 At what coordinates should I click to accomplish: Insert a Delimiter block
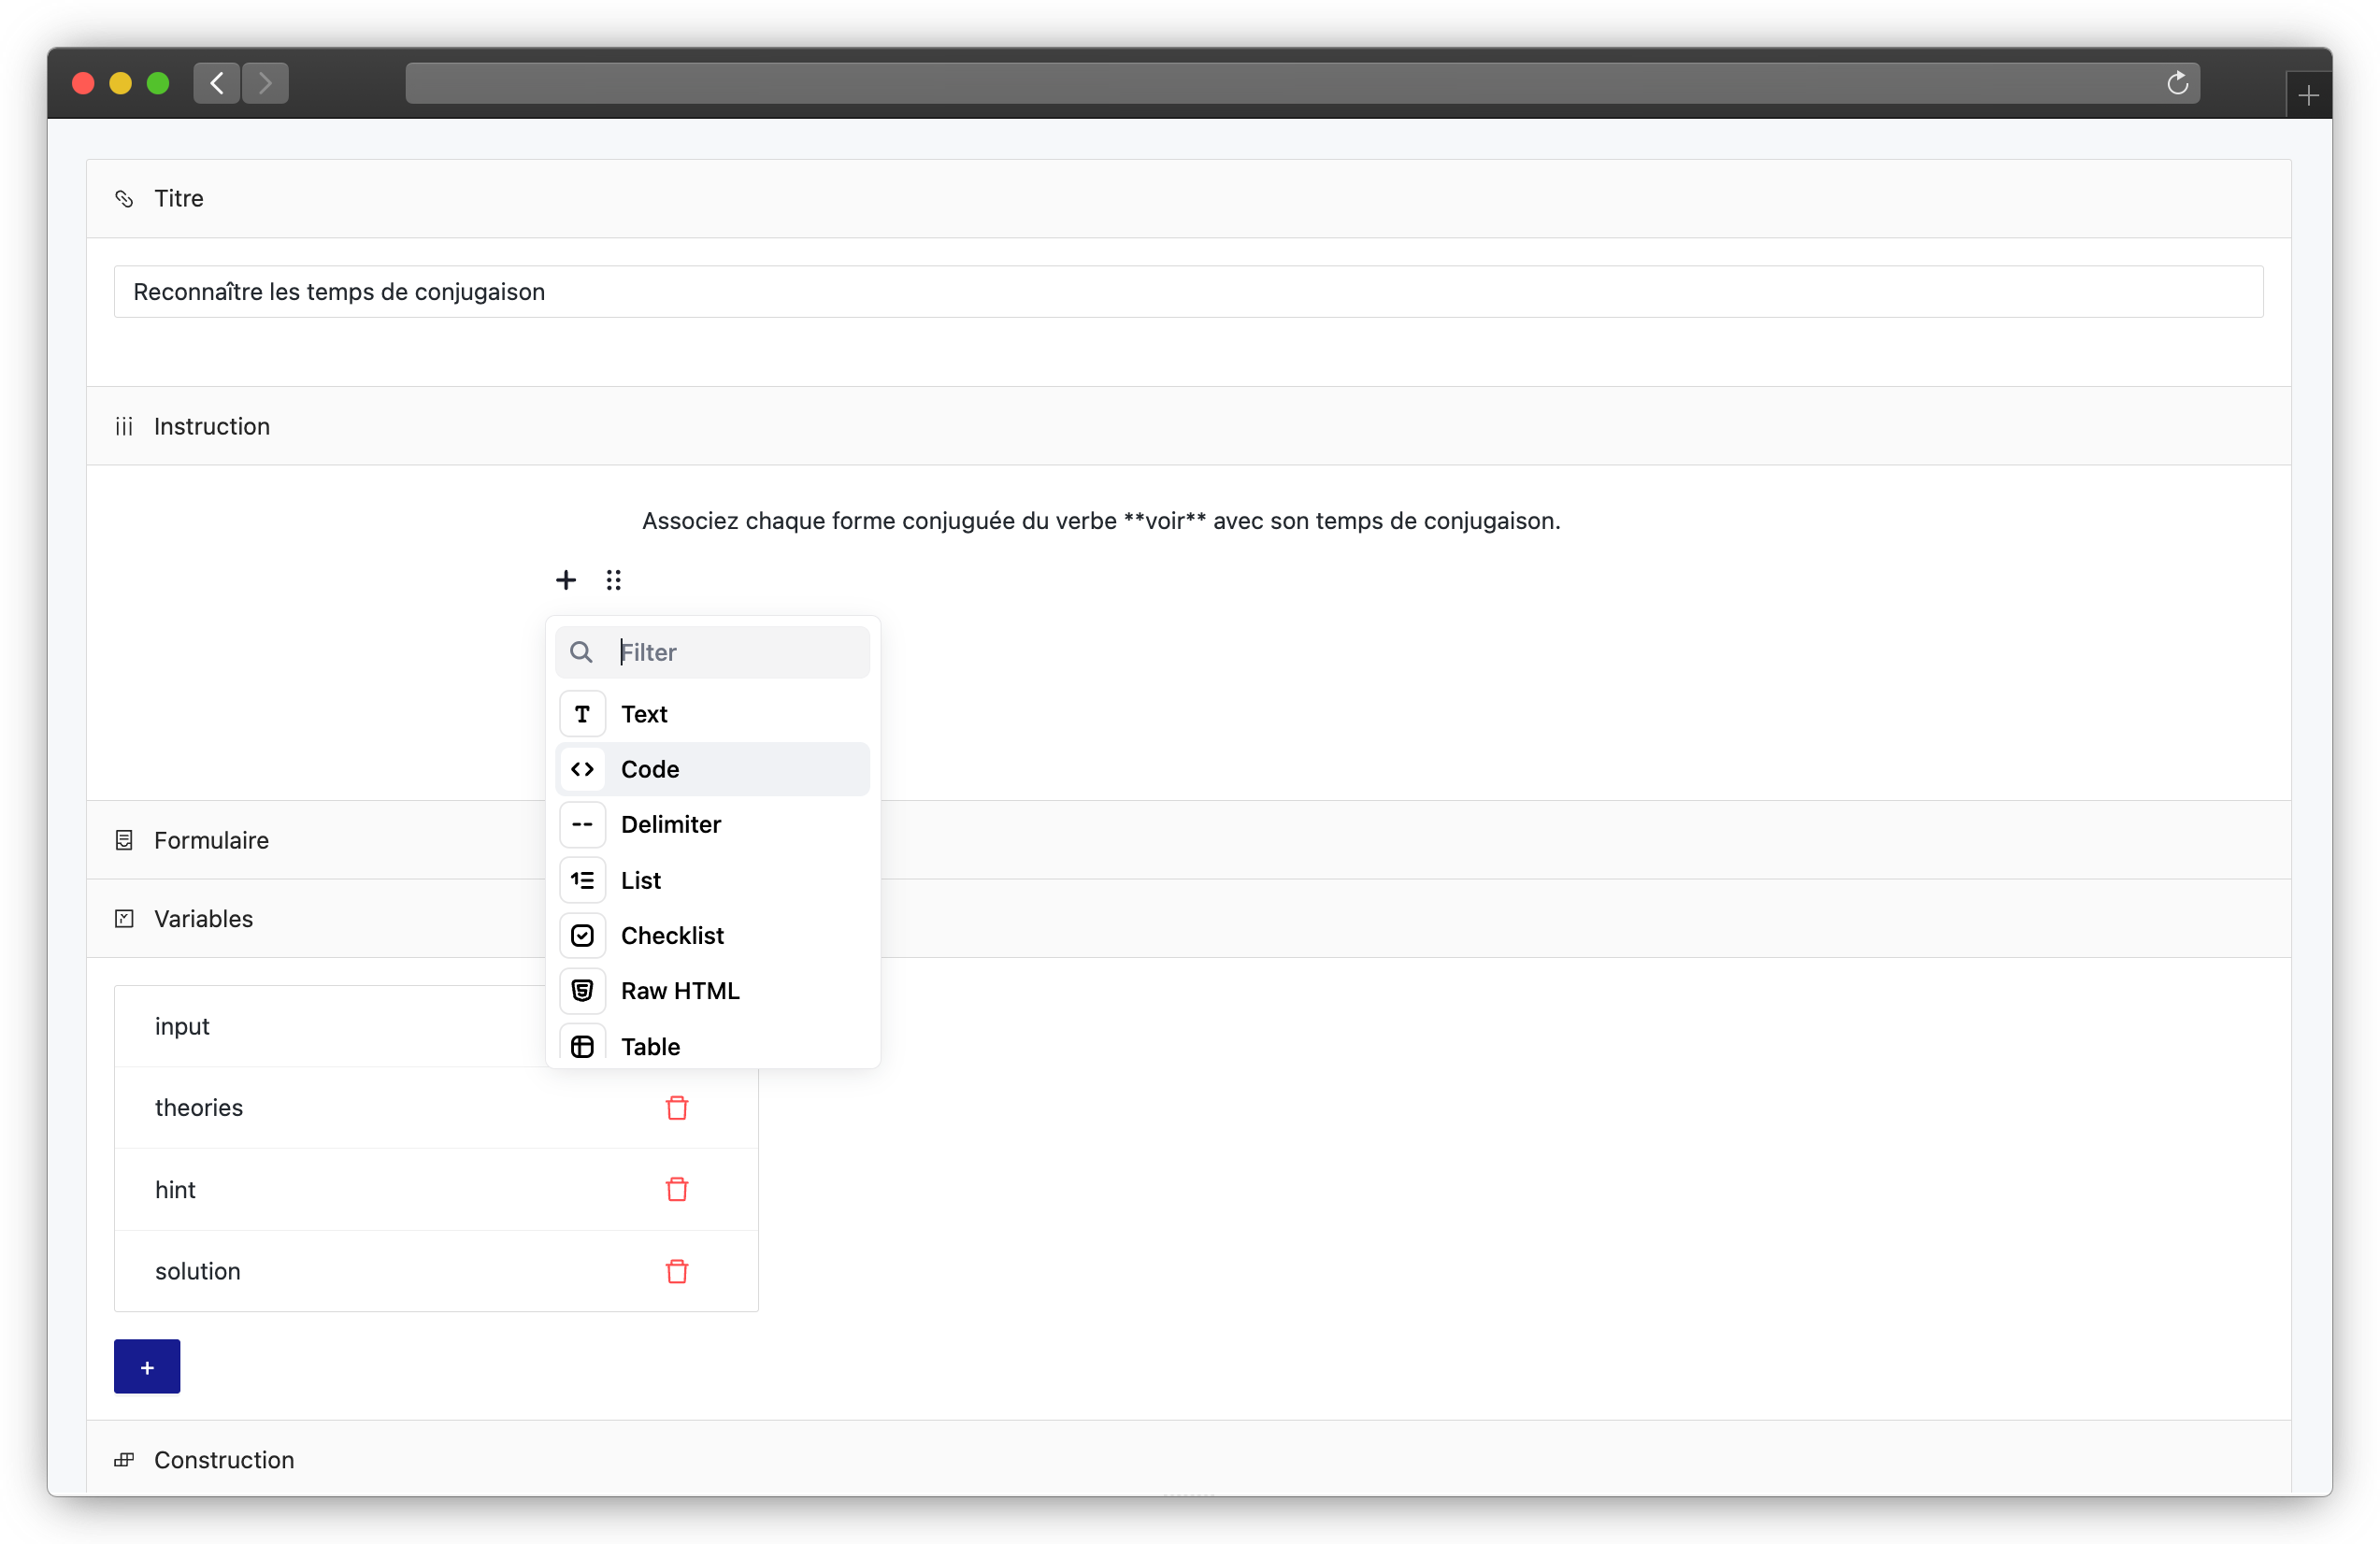coord(713,825)
